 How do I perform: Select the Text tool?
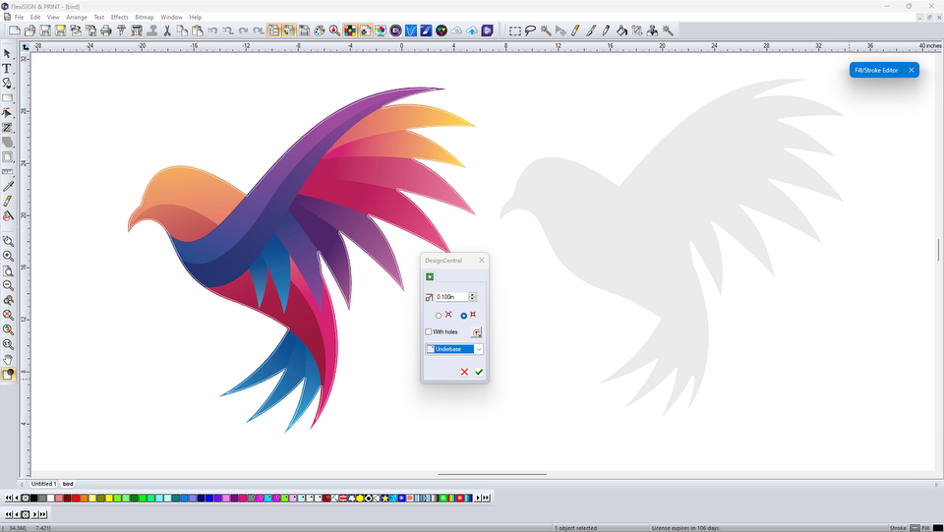[x=7, y=69]
